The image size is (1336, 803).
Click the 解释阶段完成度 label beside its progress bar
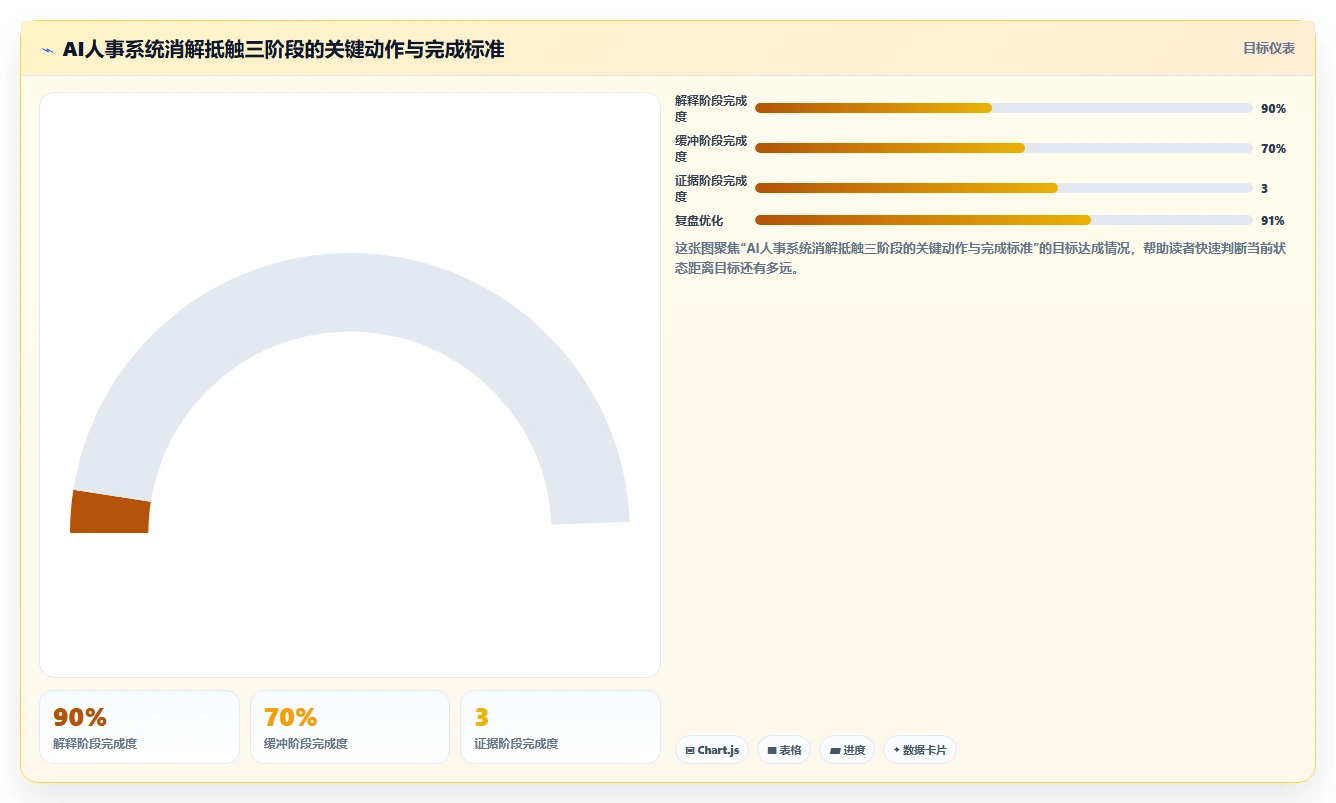(x=711, y=108)
